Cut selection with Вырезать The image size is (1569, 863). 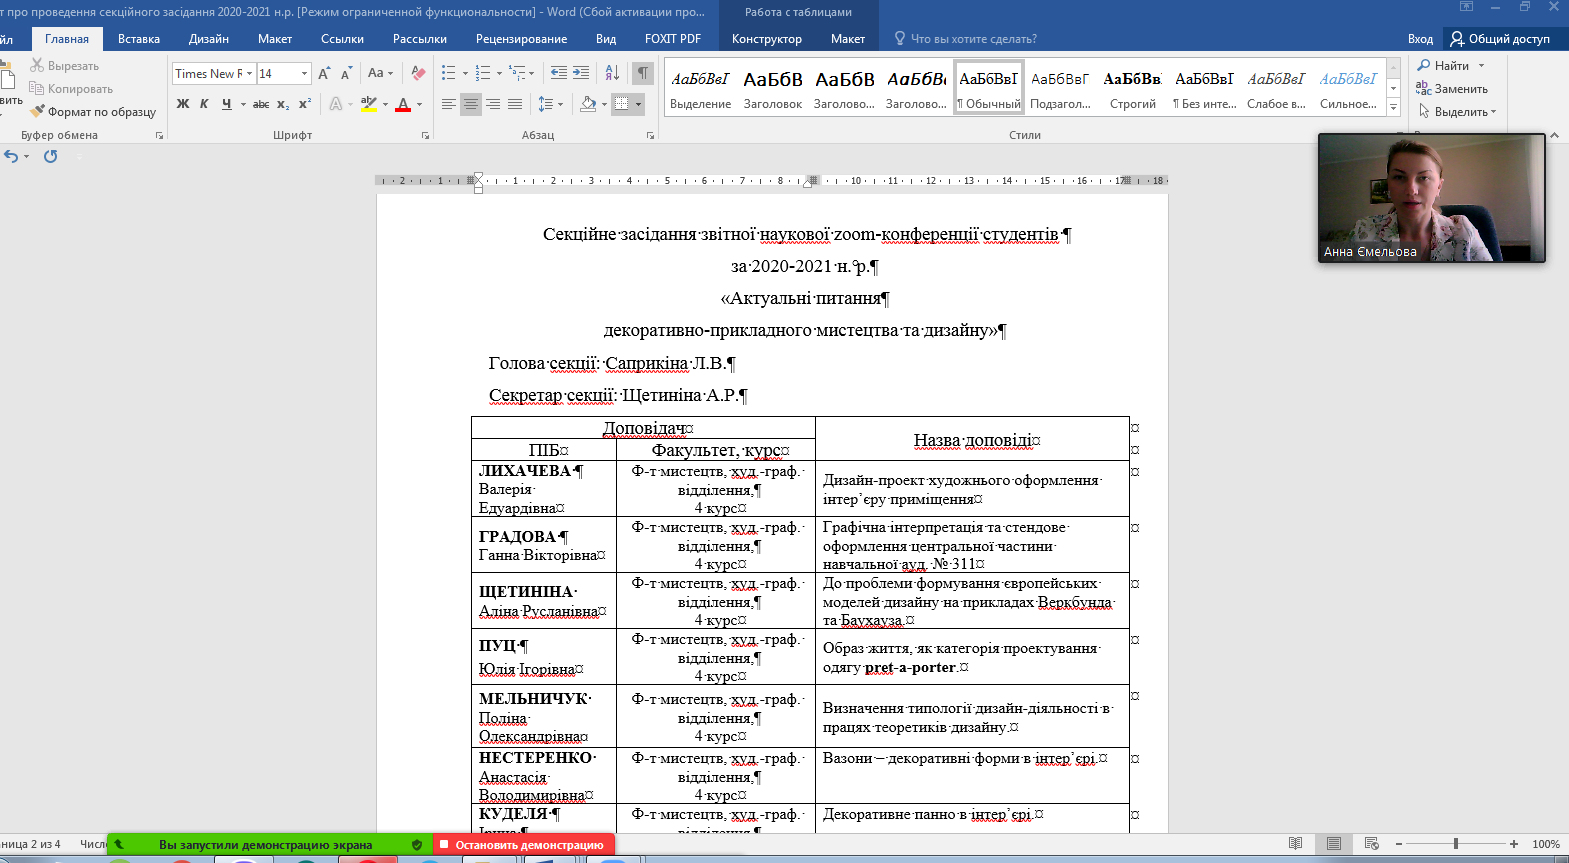[x=65, y=65]
